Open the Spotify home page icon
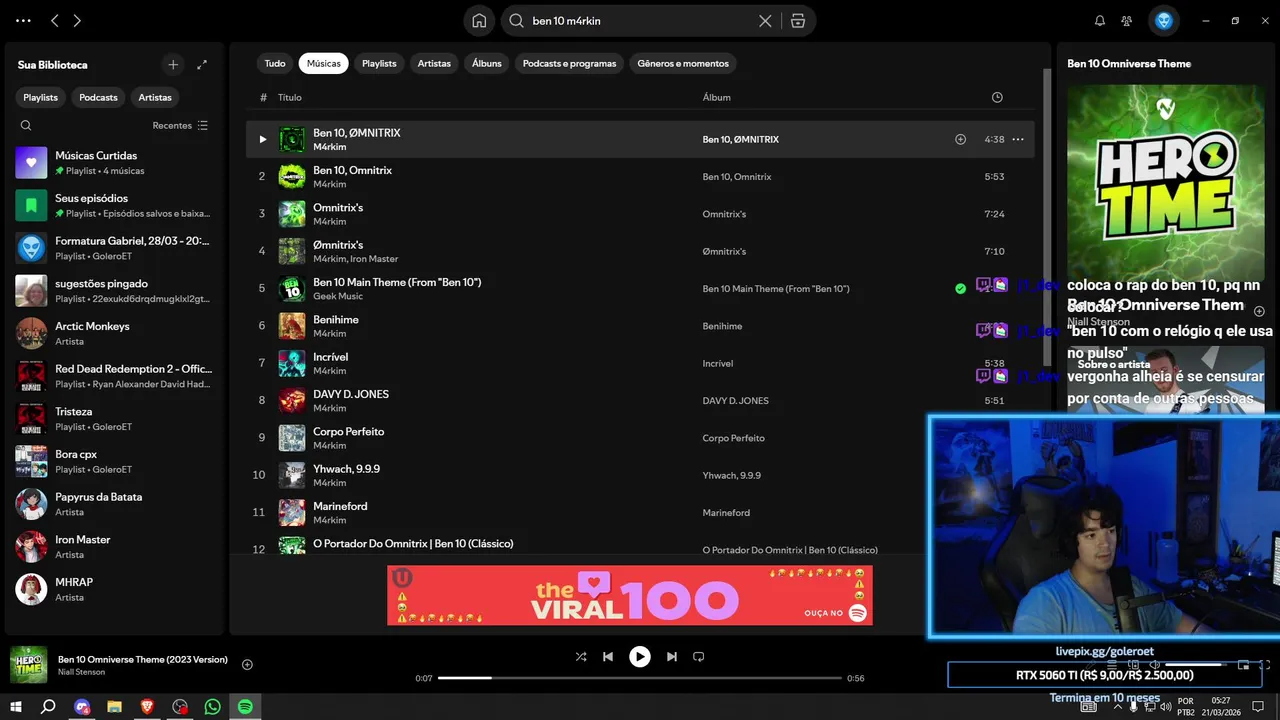The image size is (1280, 720). click(479, 21)
